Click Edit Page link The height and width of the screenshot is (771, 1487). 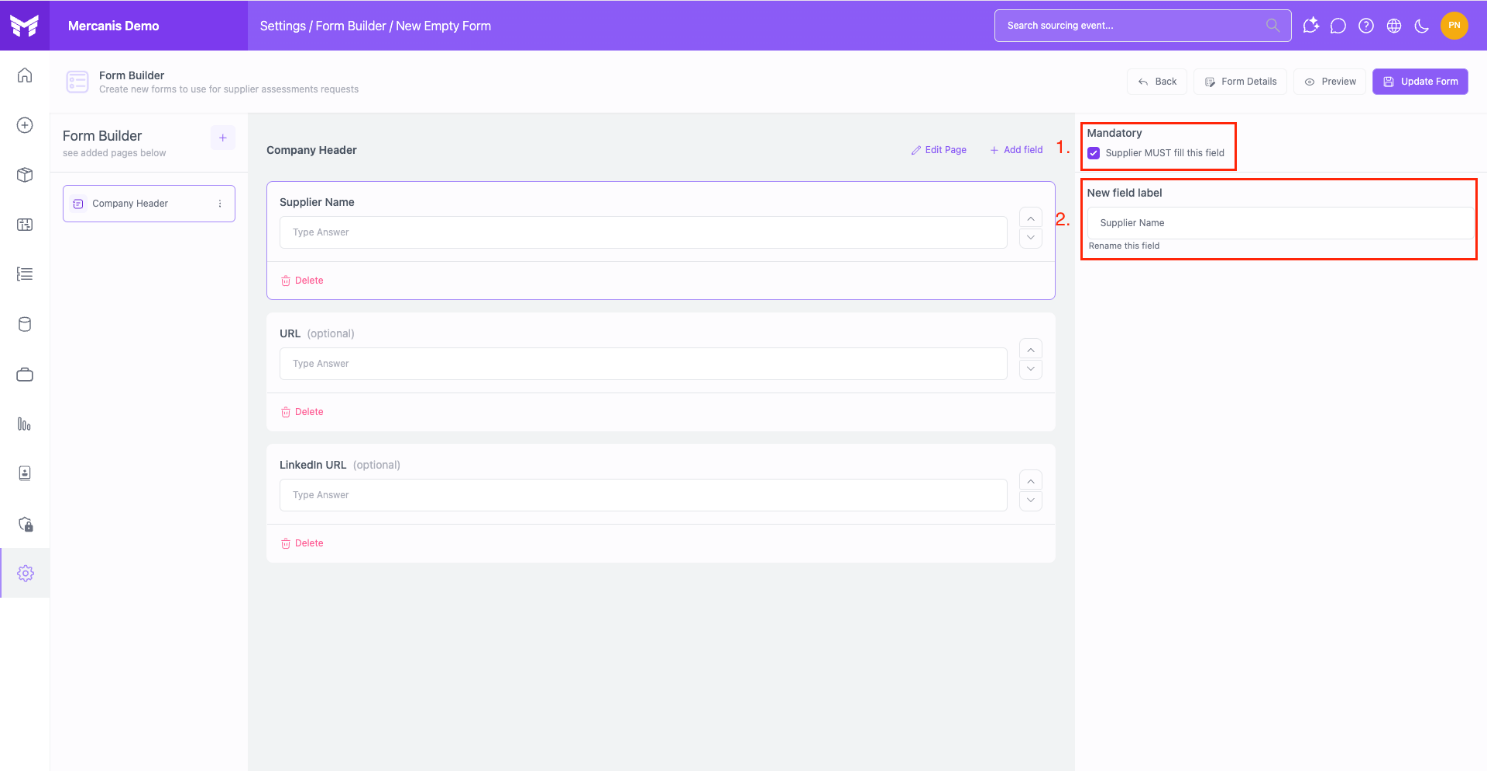pos(939,150)
